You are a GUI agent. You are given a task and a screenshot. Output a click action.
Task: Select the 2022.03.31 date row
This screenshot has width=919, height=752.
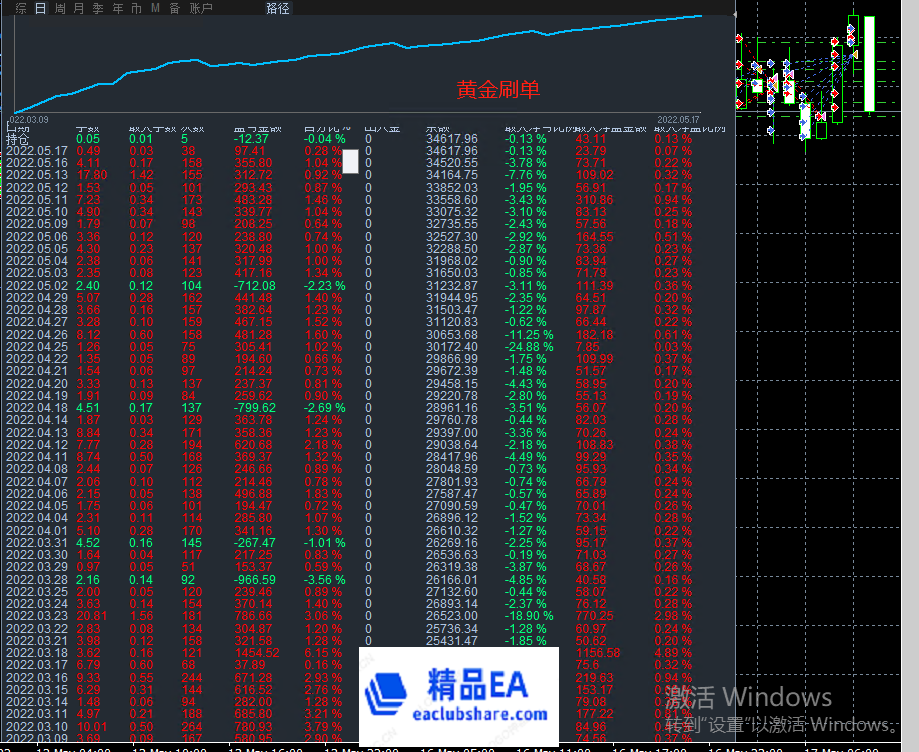point(37,543)
